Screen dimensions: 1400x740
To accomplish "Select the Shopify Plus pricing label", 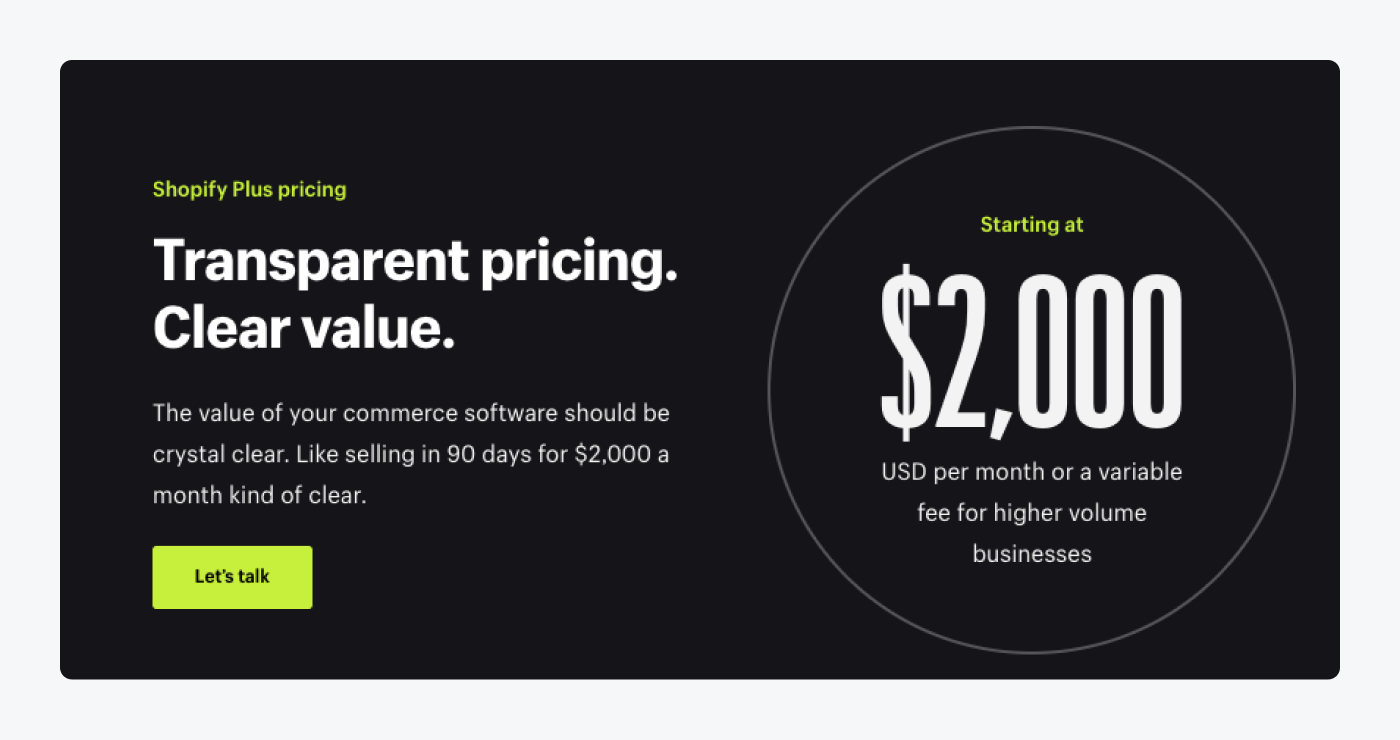I will pos(249,189).
